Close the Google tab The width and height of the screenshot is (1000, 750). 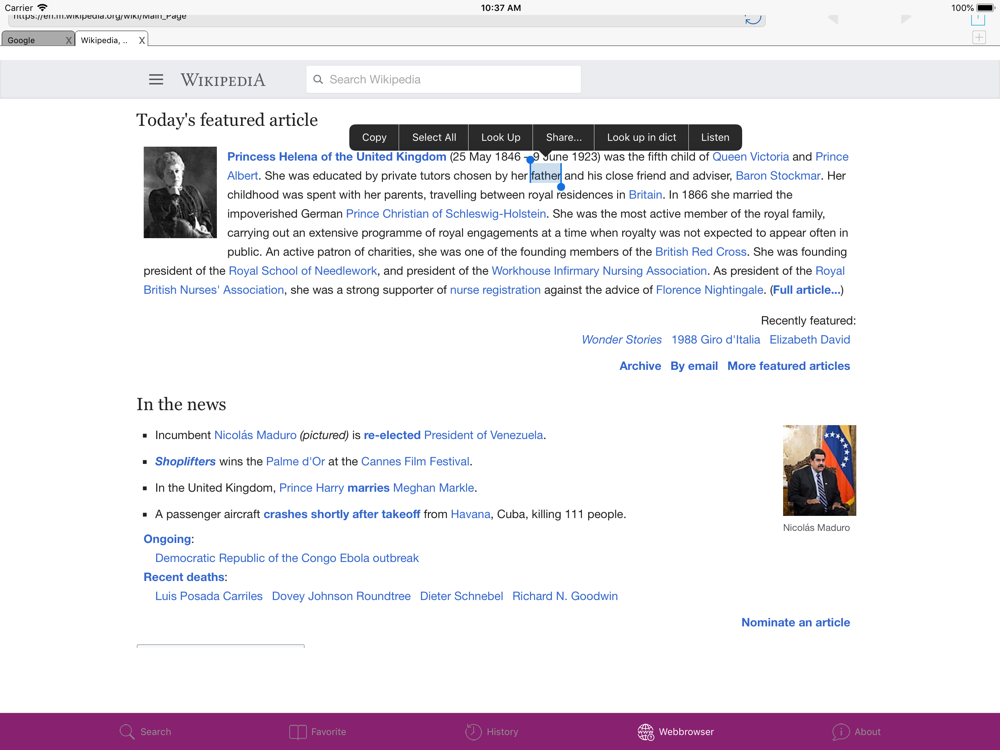pos(68,40)
